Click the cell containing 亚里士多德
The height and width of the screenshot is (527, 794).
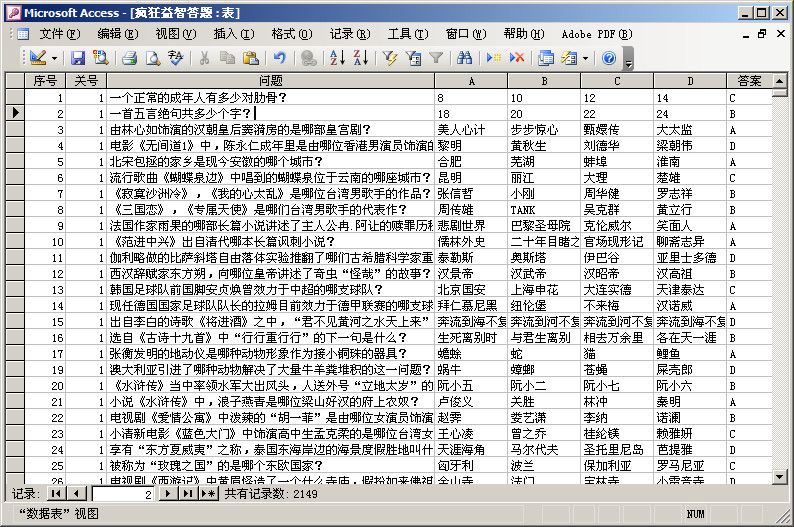[690, 258]
